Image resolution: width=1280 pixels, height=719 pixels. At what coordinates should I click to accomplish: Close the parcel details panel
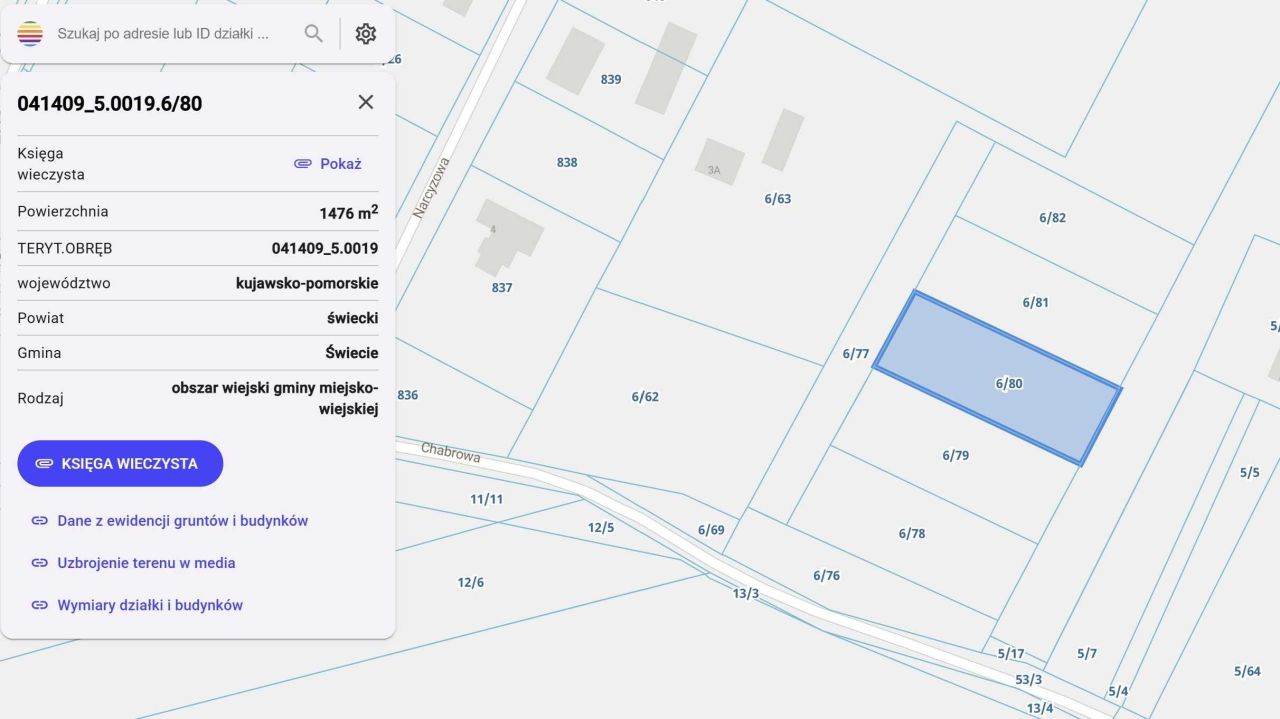pos(366,102)
